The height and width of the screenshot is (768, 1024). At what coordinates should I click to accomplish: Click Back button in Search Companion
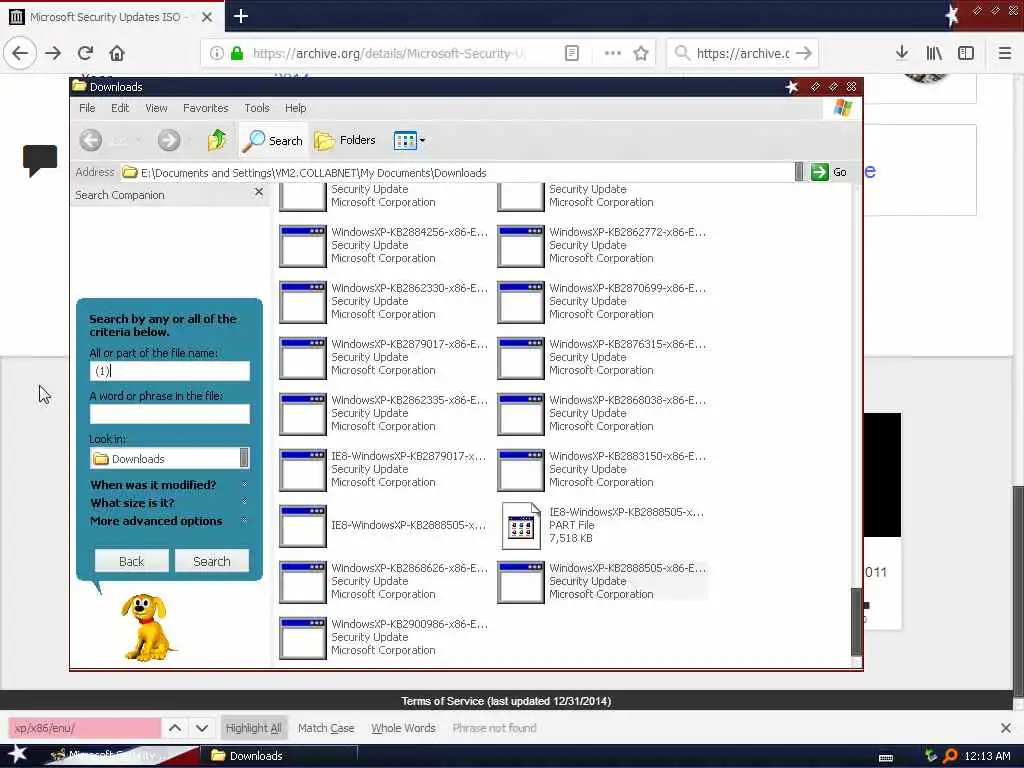pos(131,561)
